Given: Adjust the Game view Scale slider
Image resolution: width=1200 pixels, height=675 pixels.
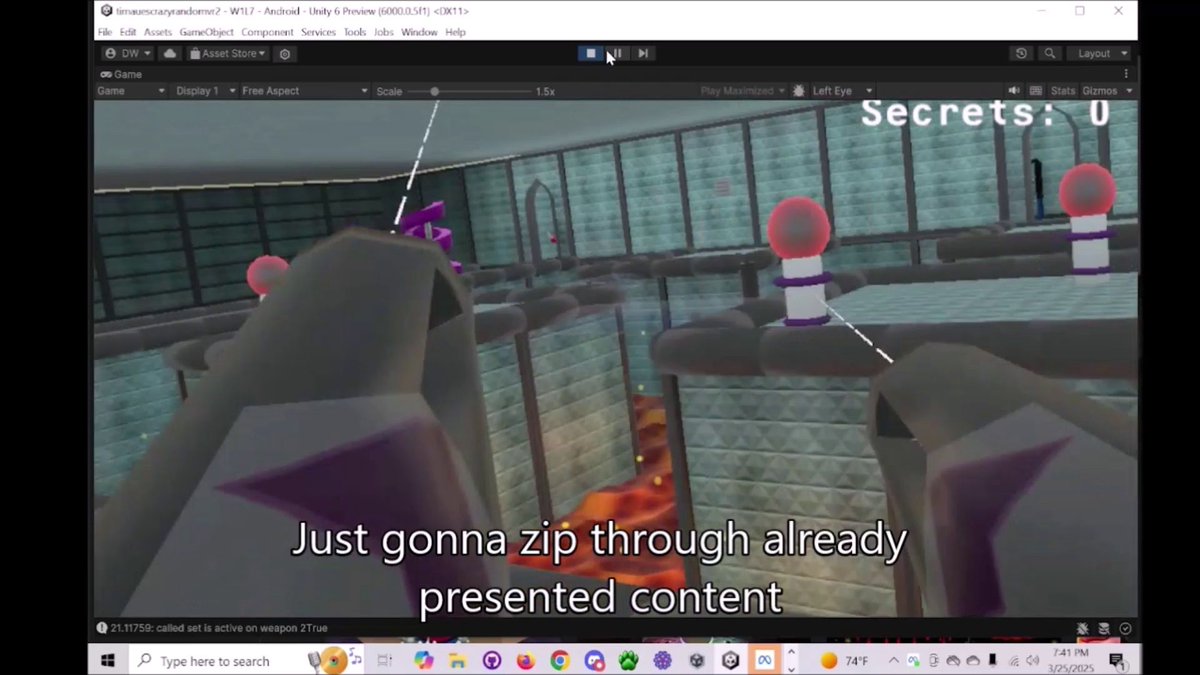Looking at the screenshot, I should pos(434,90).
